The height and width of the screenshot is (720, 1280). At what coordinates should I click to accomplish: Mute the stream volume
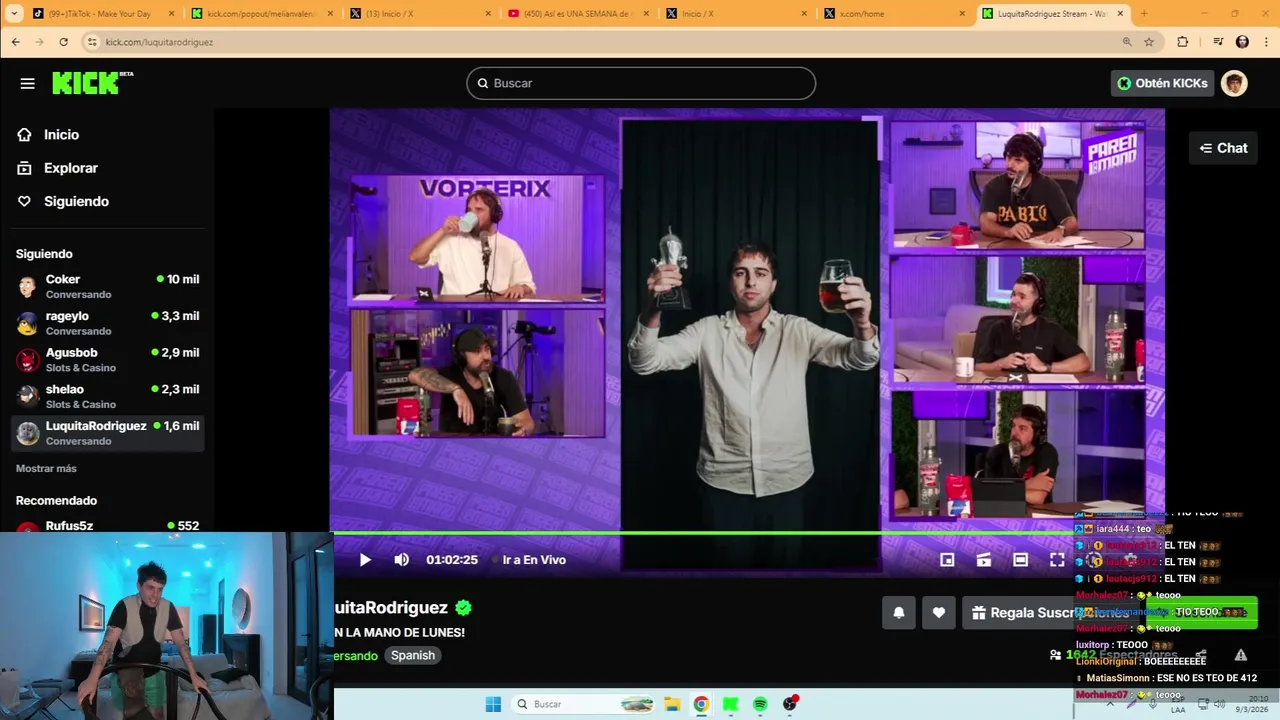point(401,560)
